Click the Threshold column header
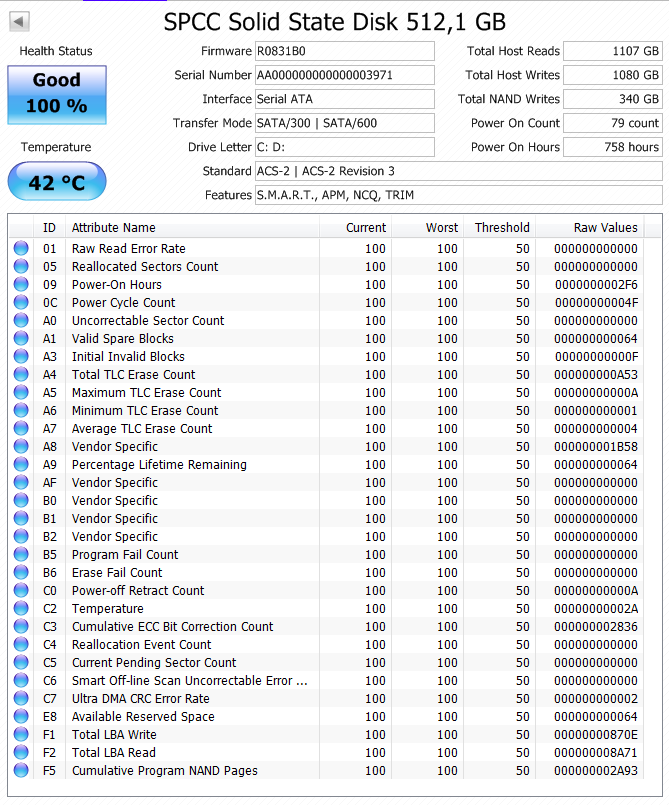 (500, 227)
